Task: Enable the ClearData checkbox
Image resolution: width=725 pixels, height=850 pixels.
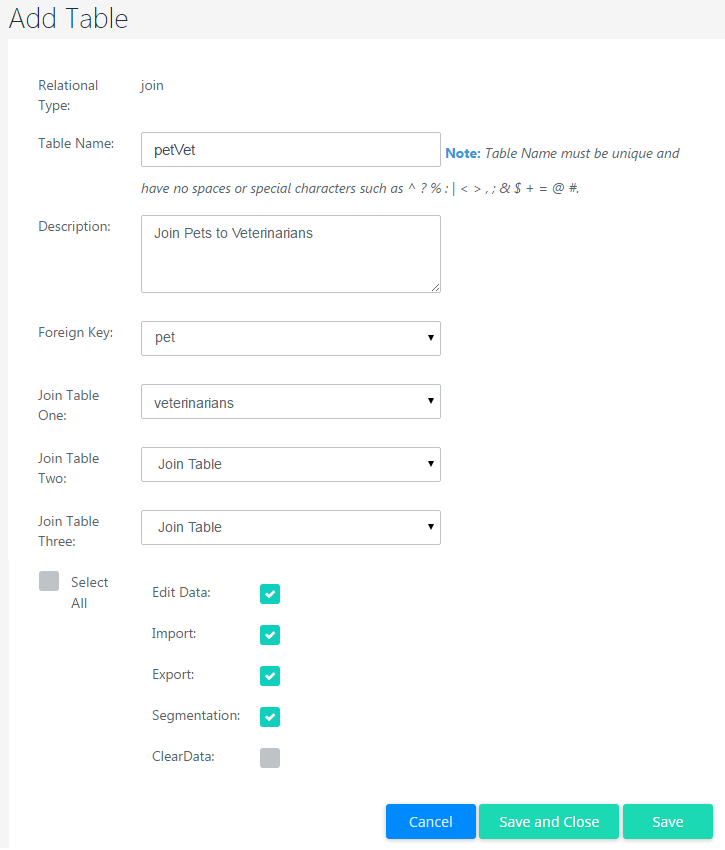Action: coord(270,758)
